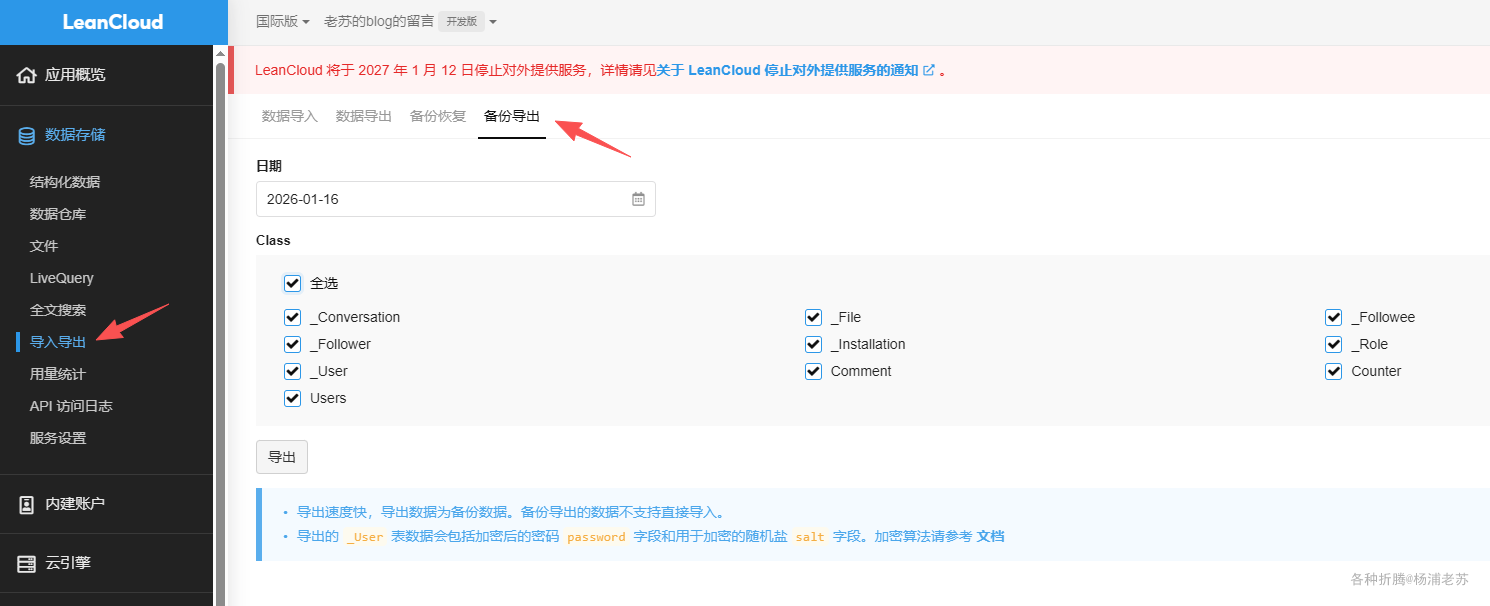Screen dimensions: 1490x606
Task: Open the 老苏的blog的留言 app dropdown
Action: coord(410,21)
